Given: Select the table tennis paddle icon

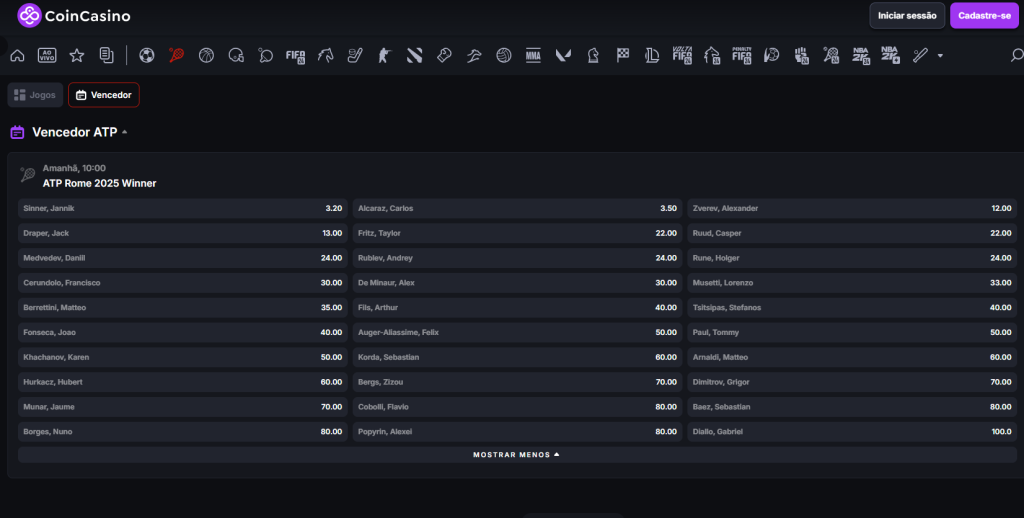Looking at the screenshot, I should (x=266, y=56).
